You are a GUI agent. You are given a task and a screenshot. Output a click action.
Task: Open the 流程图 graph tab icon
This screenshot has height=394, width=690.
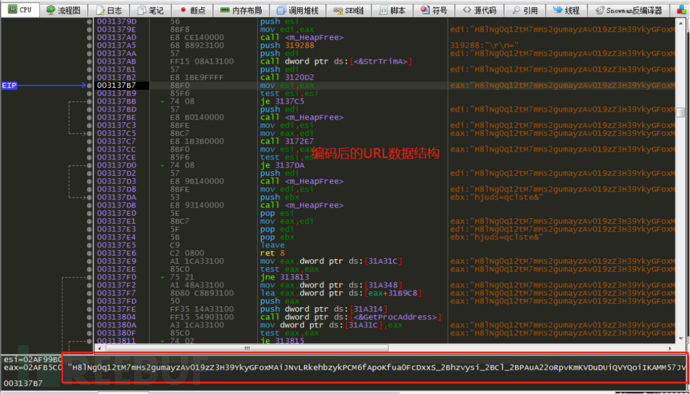click(51, 9)
